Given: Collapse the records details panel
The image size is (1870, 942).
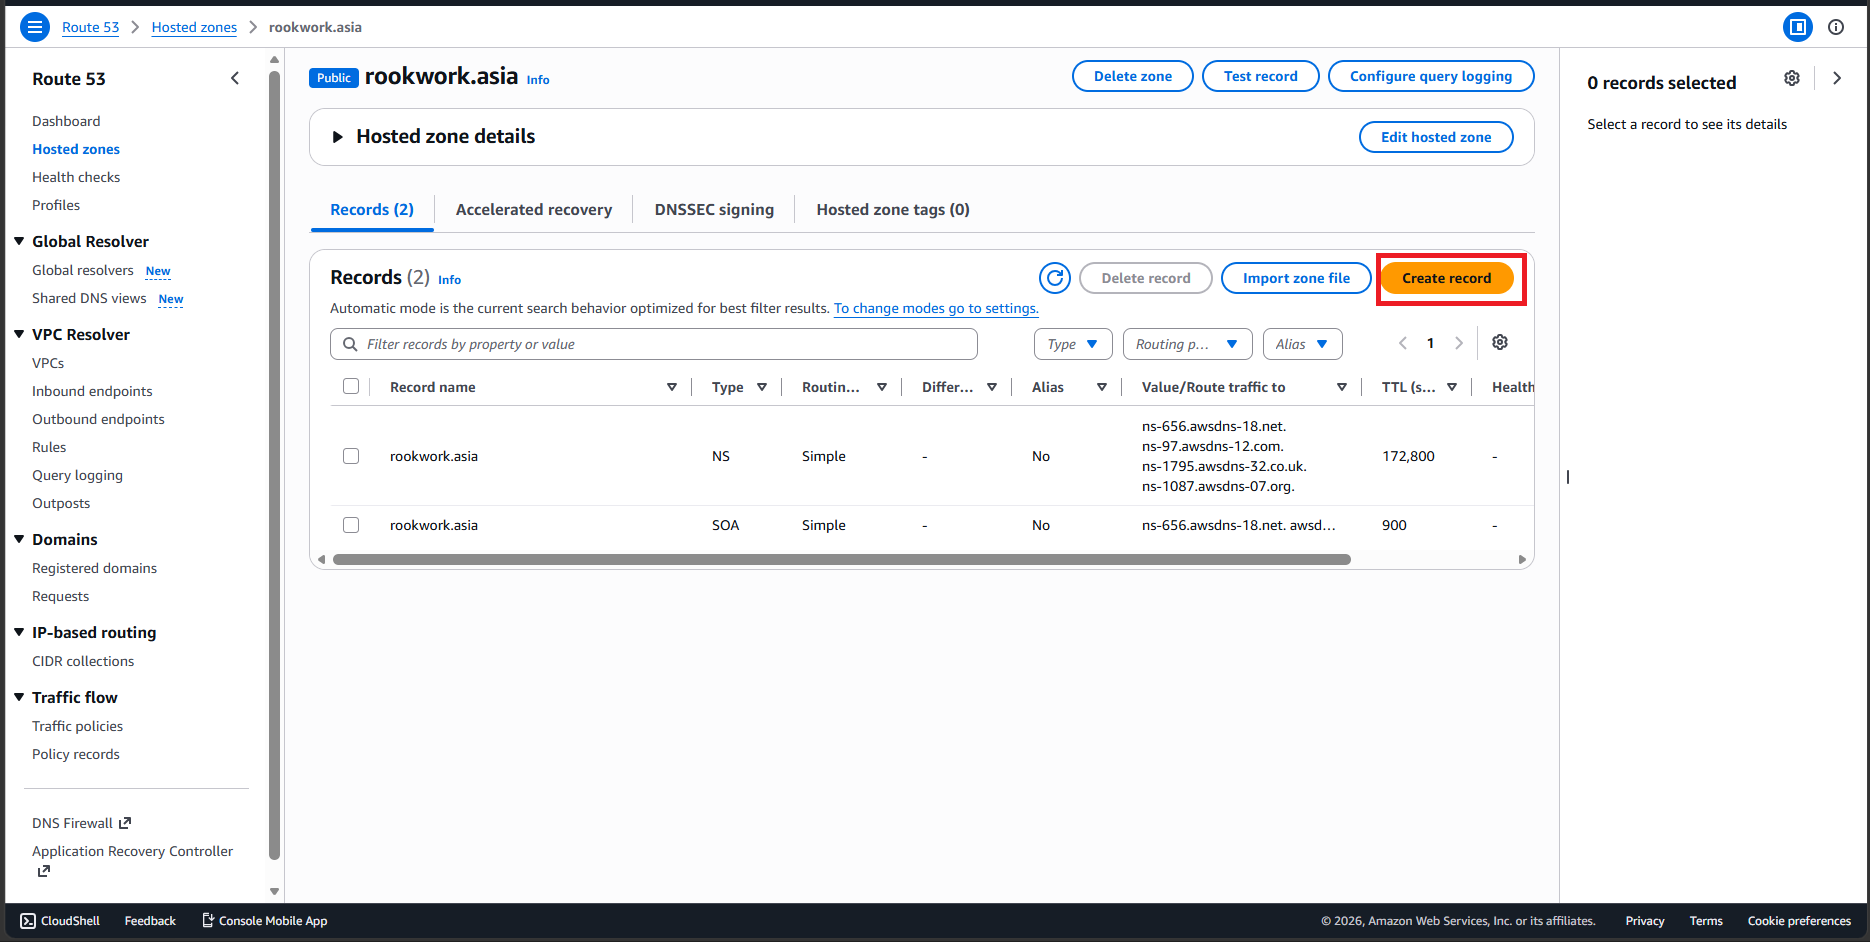Looking at the screenshot, I should click(1837, 78).
